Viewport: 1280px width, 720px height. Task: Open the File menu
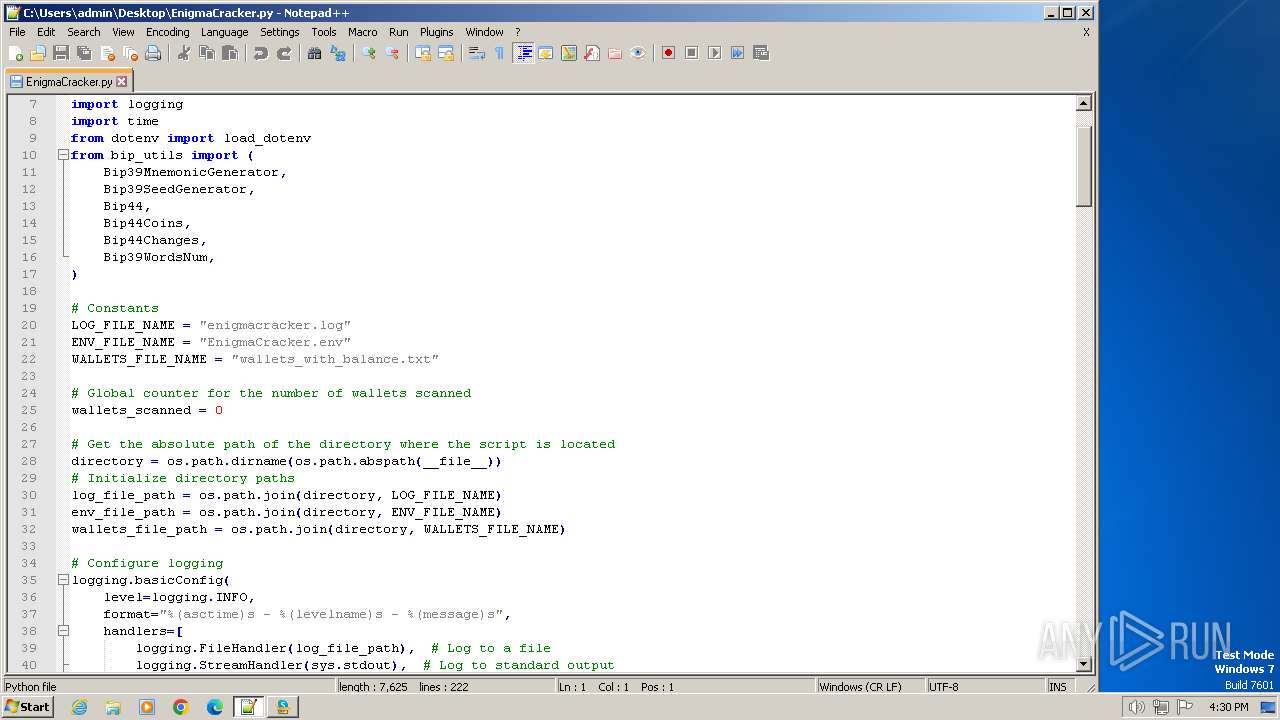(17, 32)
